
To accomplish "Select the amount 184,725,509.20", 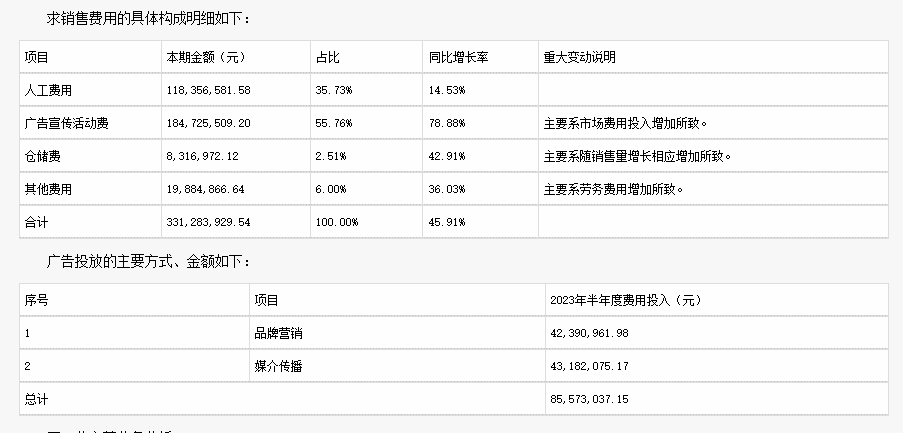I will coord(208,123).
